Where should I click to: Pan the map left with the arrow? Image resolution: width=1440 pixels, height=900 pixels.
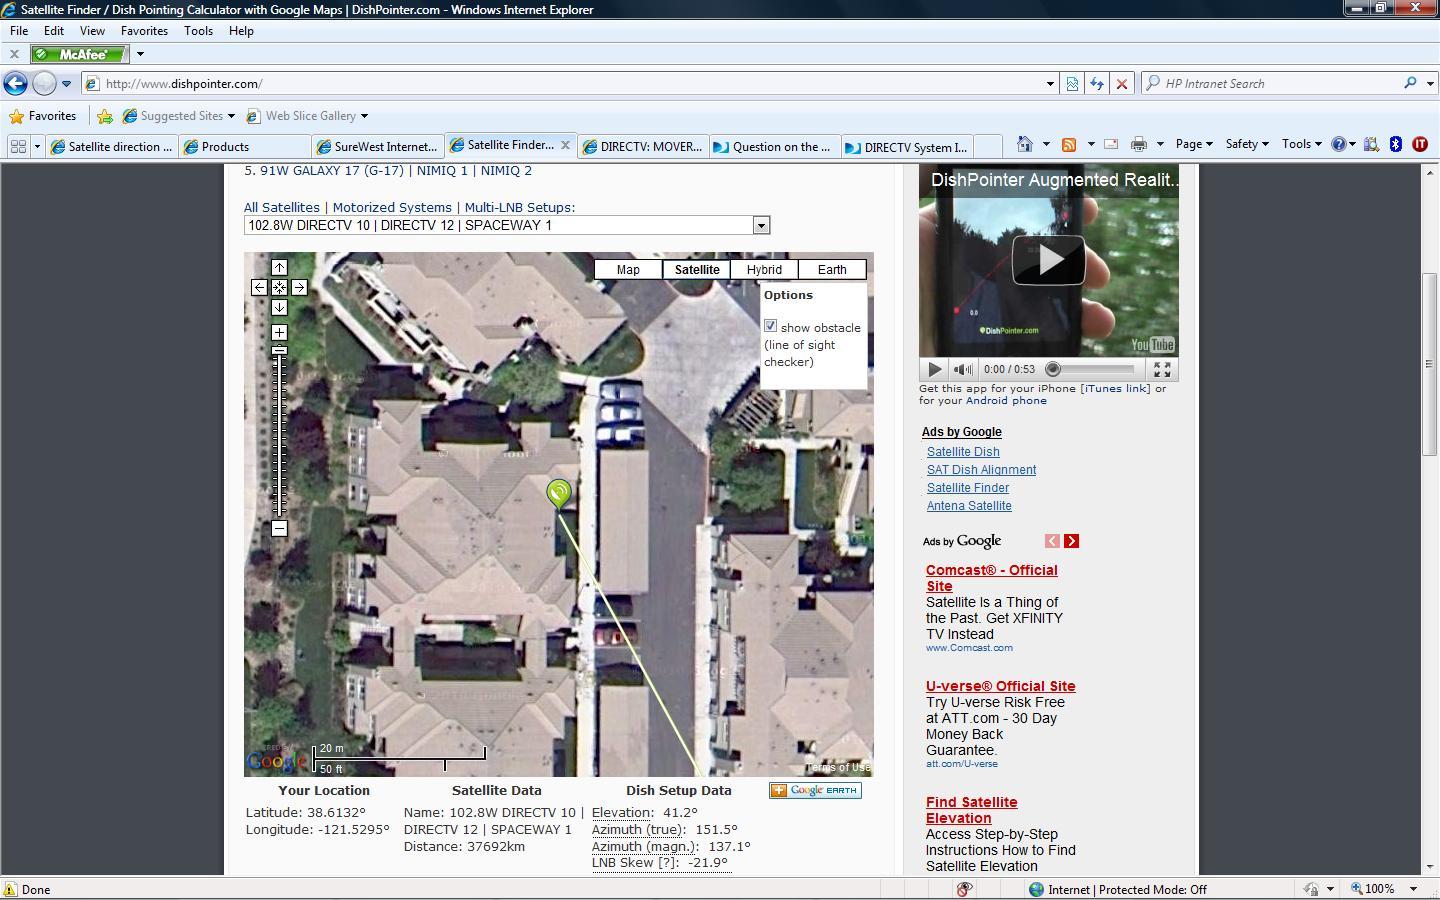pyautogui.click(x=259, y=287)
